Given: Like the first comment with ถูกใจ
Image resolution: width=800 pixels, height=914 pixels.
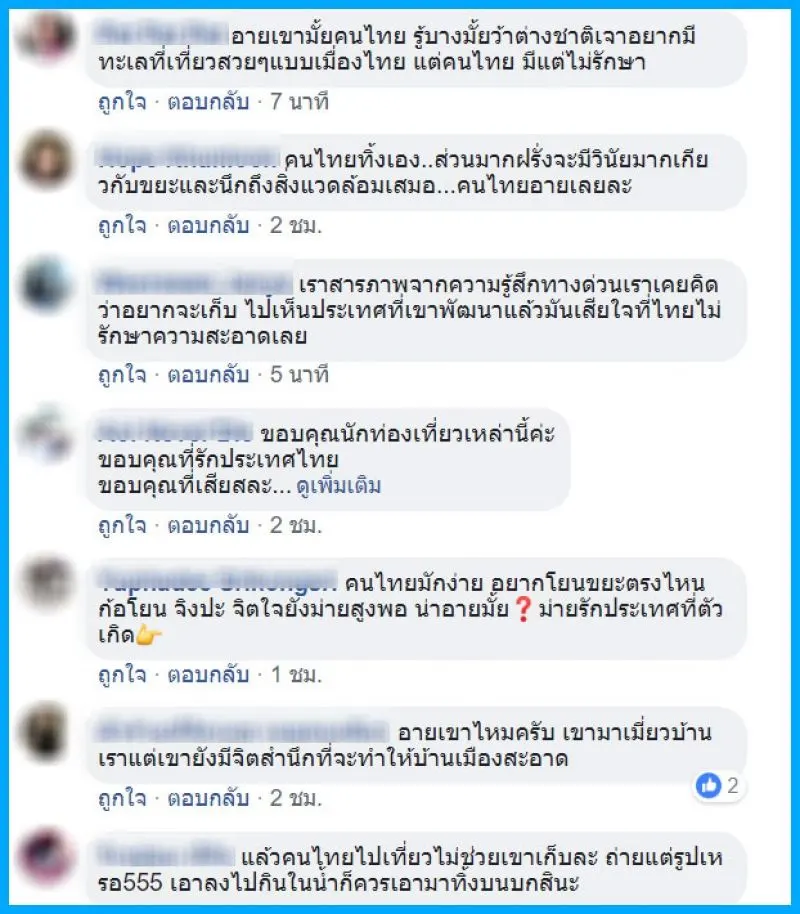Looking at the screenshot, I should pos(122,102).
